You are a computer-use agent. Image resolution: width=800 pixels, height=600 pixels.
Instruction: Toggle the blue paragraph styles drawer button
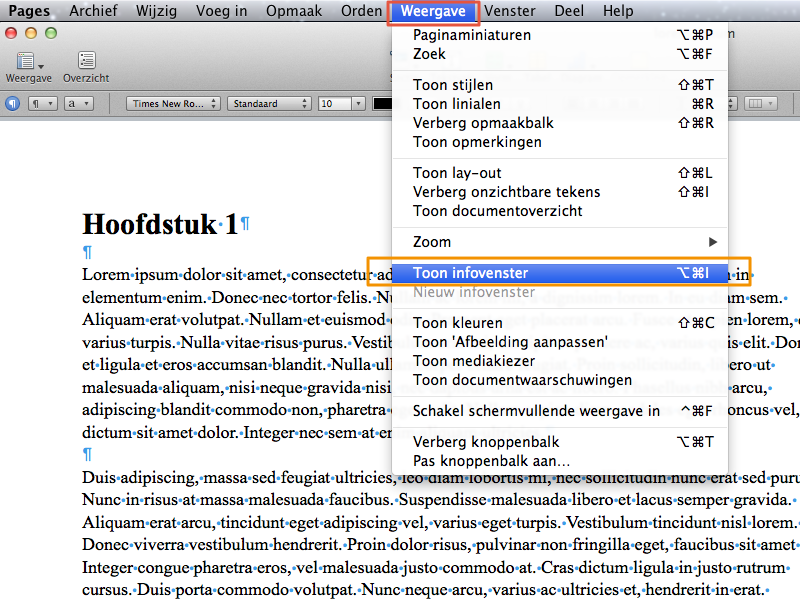point(12,104)
